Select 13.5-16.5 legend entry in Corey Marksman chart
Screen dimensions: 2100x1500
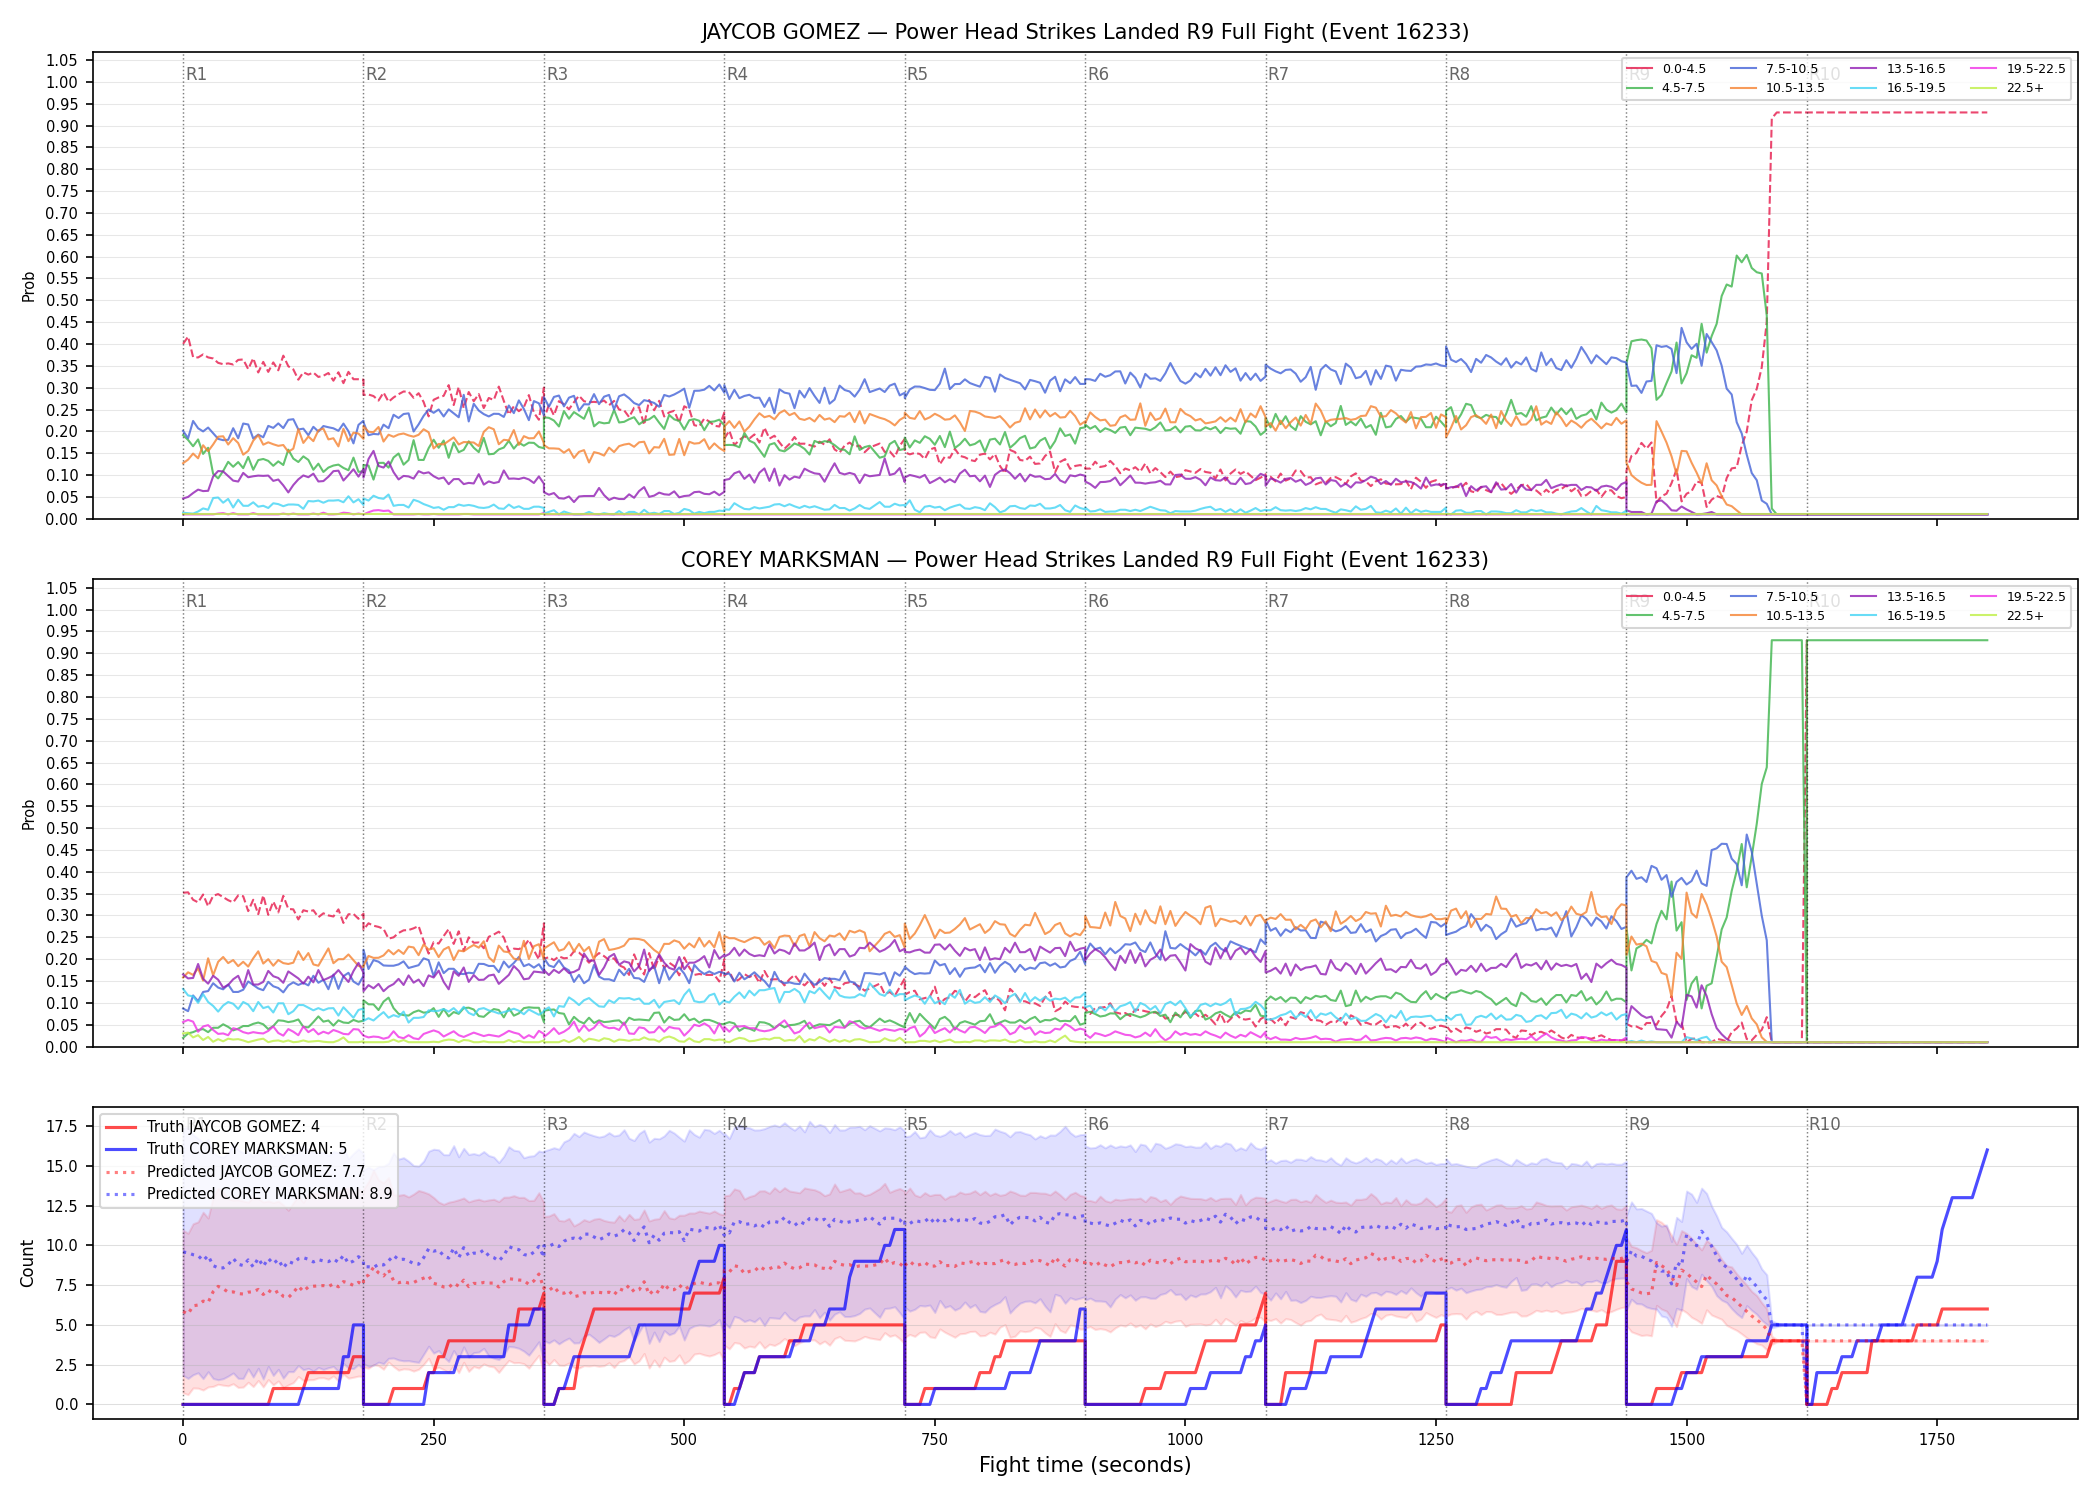click(1898, 597)
